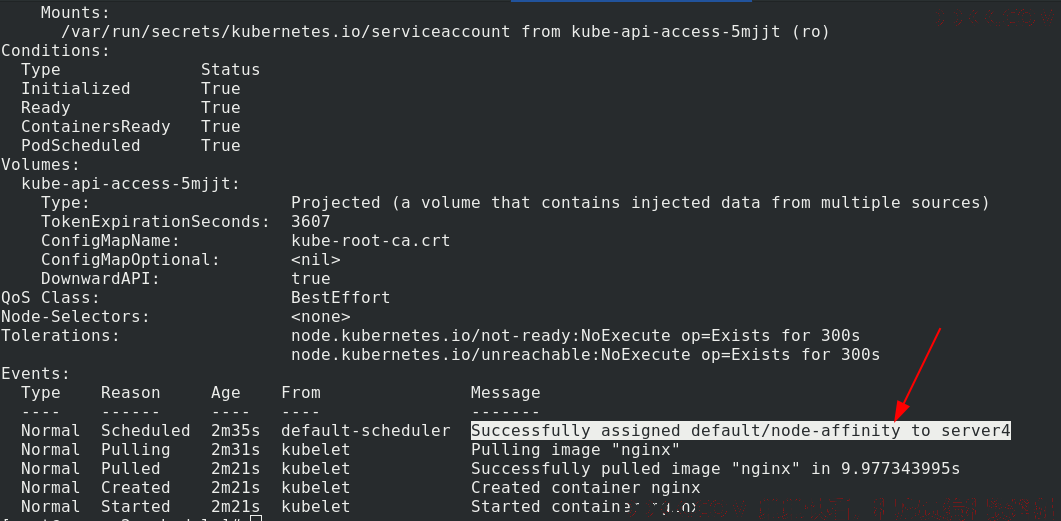
Task: Click the "Conditions:" section heading
Action: point(55,51)
